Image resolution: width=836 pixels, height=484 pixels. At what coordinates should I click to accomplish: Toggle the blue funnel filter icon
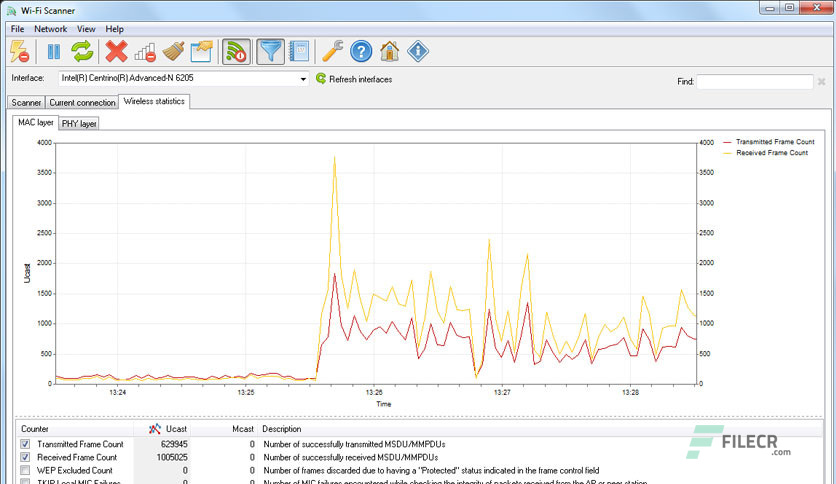pyautogui.click(x=270, y=52)
